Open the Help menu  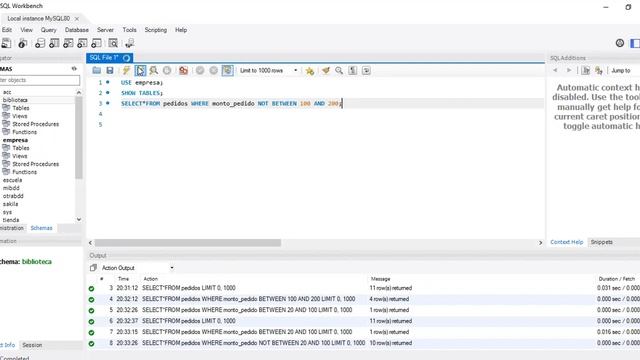point(181,30)
